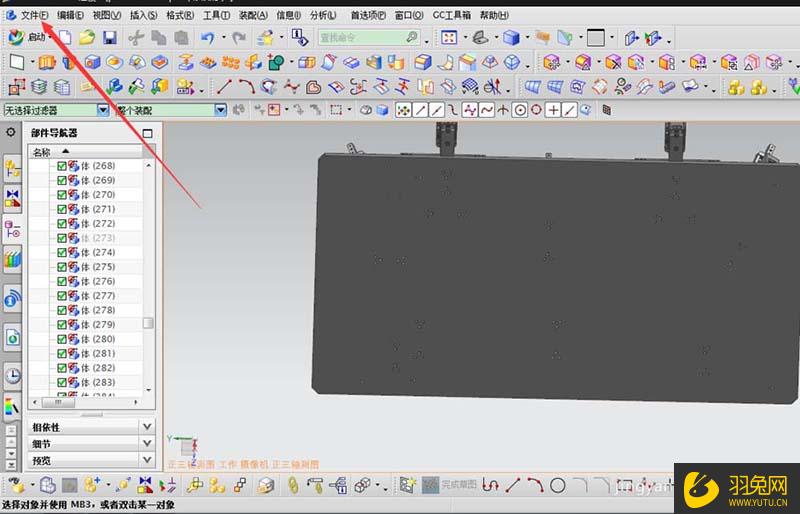Expand the 预览 preview section
800x514 pixels.
147,461
